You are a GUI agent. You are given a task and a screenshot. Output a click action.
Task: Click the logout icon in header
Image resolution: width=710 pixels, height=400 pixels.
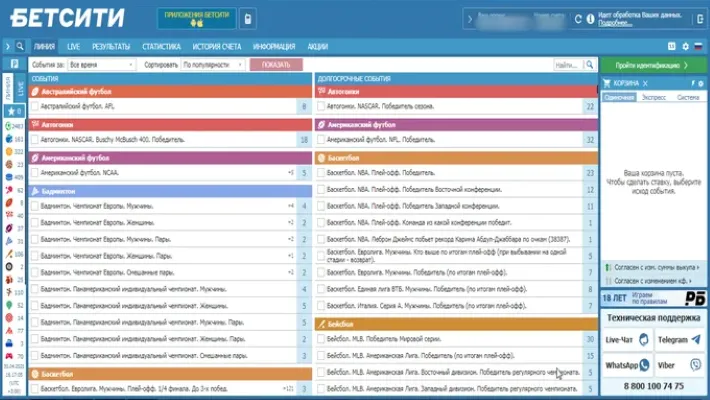coord(700,19)
